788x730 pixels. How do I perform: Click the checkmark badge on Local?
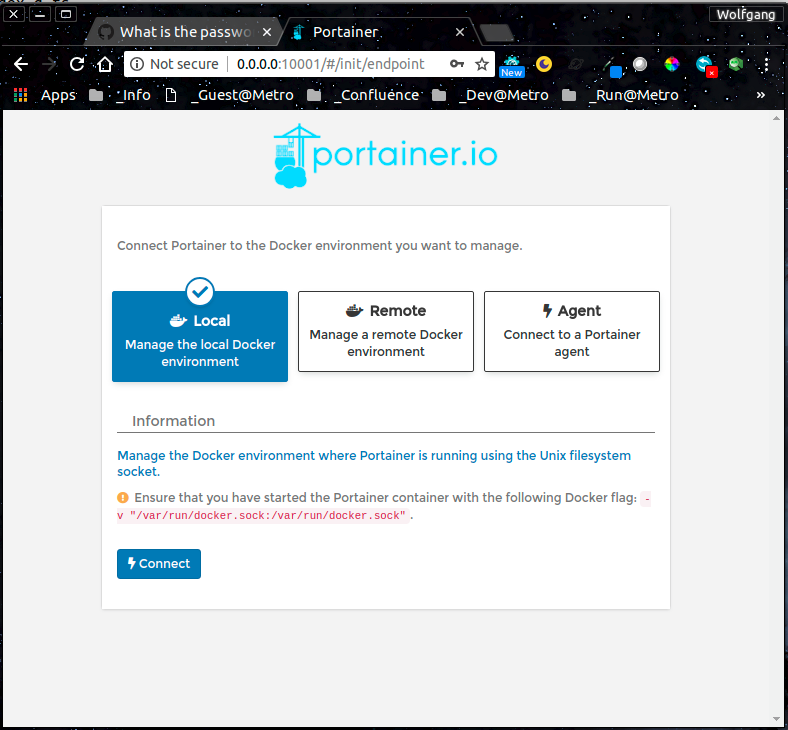pyautogui.click(x=200, y=291)
